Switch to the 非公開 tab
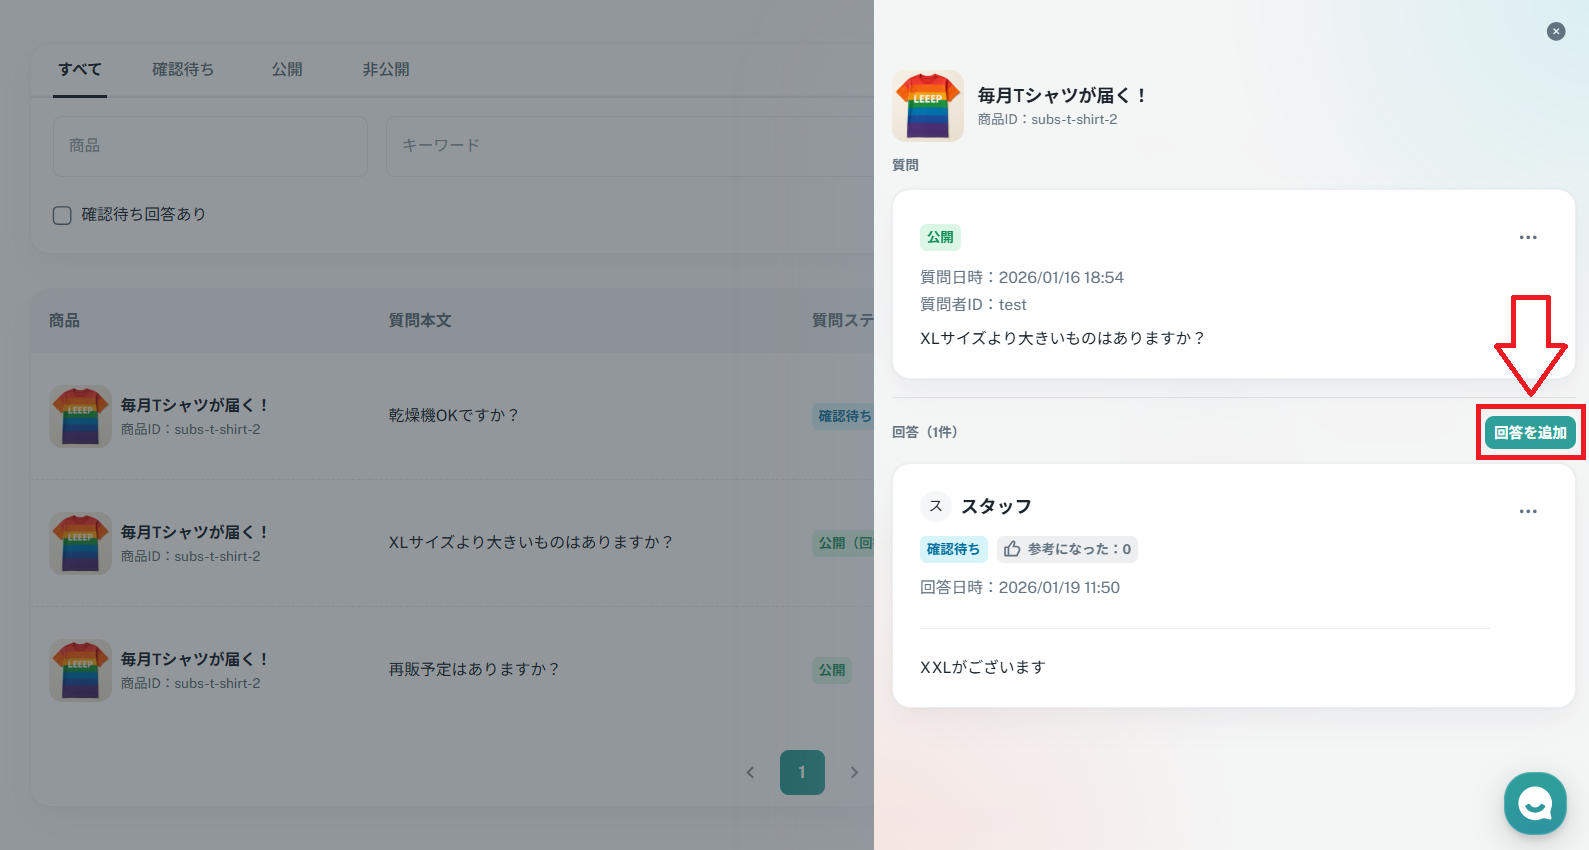Image resolution: width=1589 pixels, height=850 pixels. tap(385, 69)
